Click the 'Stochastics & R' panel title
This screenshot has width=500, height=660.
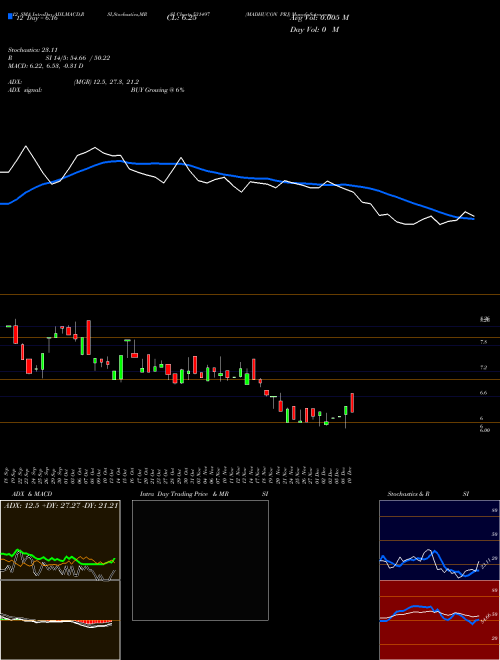click(408, 494)
